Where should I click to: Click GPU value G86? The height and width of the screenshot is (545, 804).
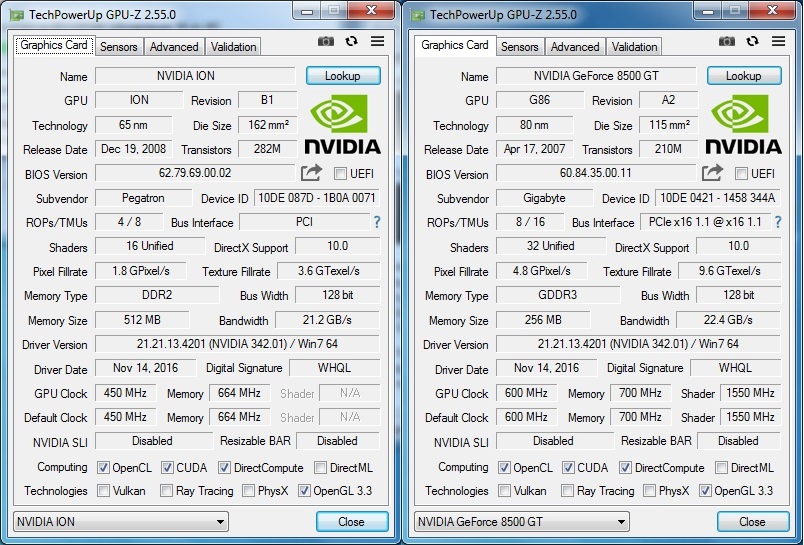point(540,99)
